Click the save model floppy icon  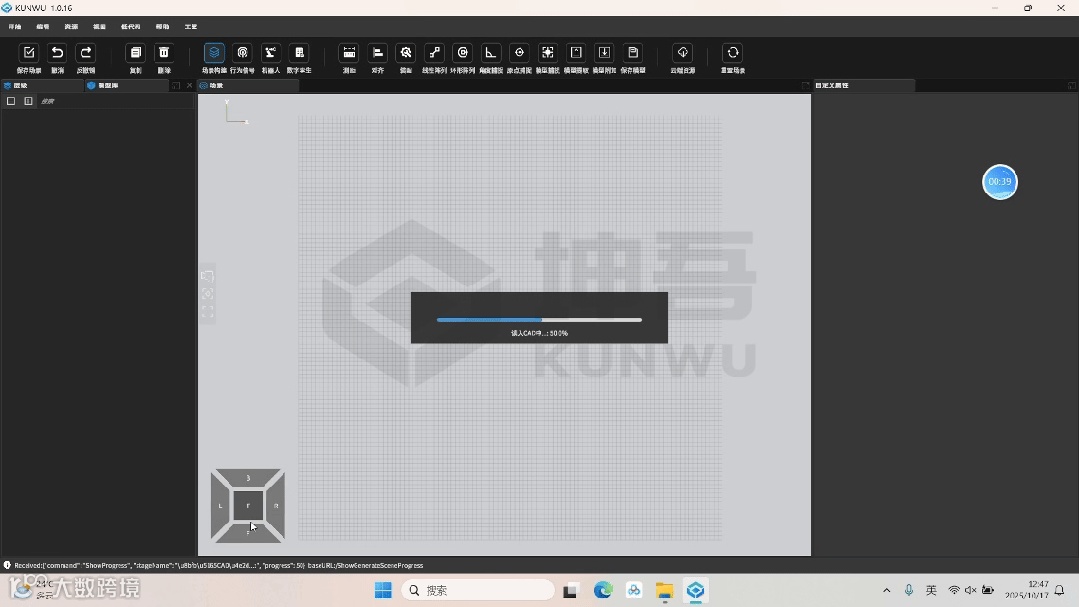(633, 53)
